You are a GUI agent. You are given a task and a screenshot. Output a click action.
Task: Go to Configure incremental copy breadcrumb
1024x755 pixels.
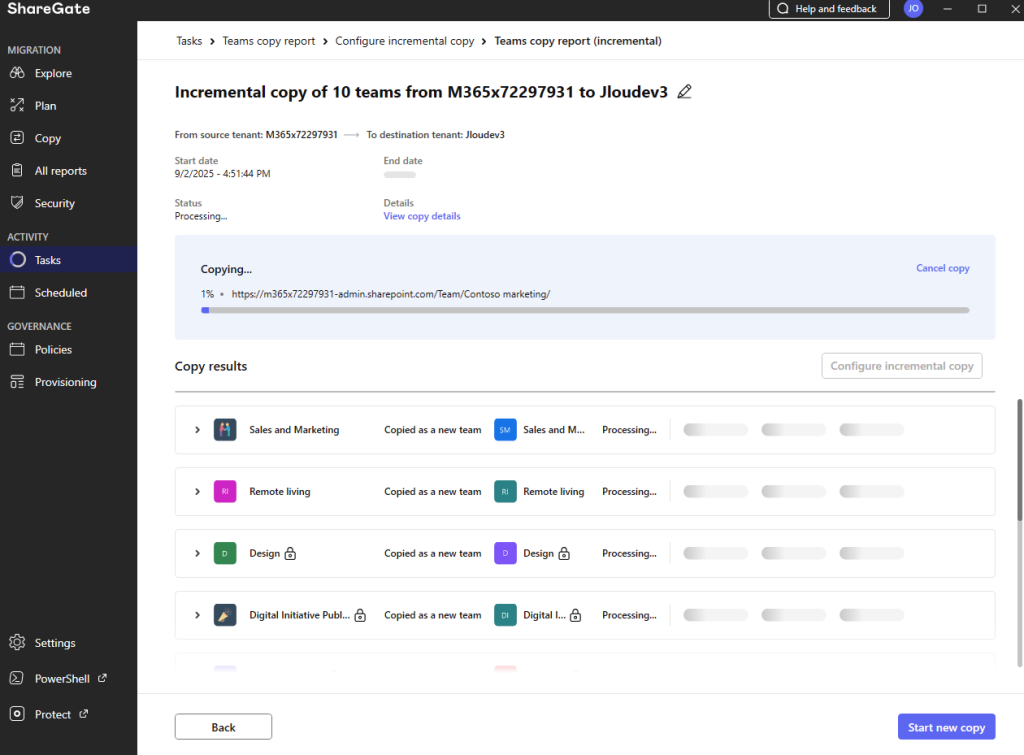[404, 40]
